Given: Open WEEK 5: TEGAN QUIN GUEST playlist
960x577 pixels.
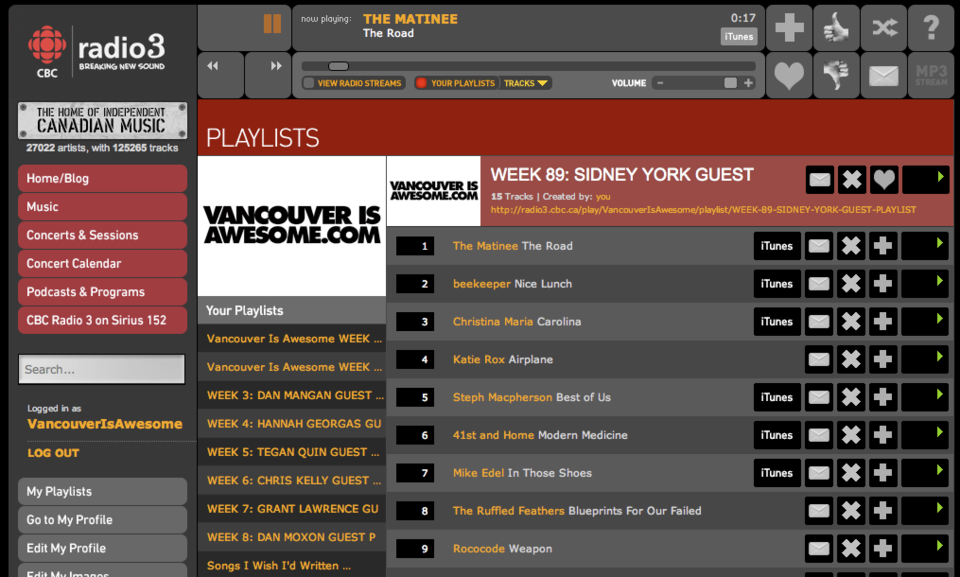Looking at the screenshot, I should (292, 452).
